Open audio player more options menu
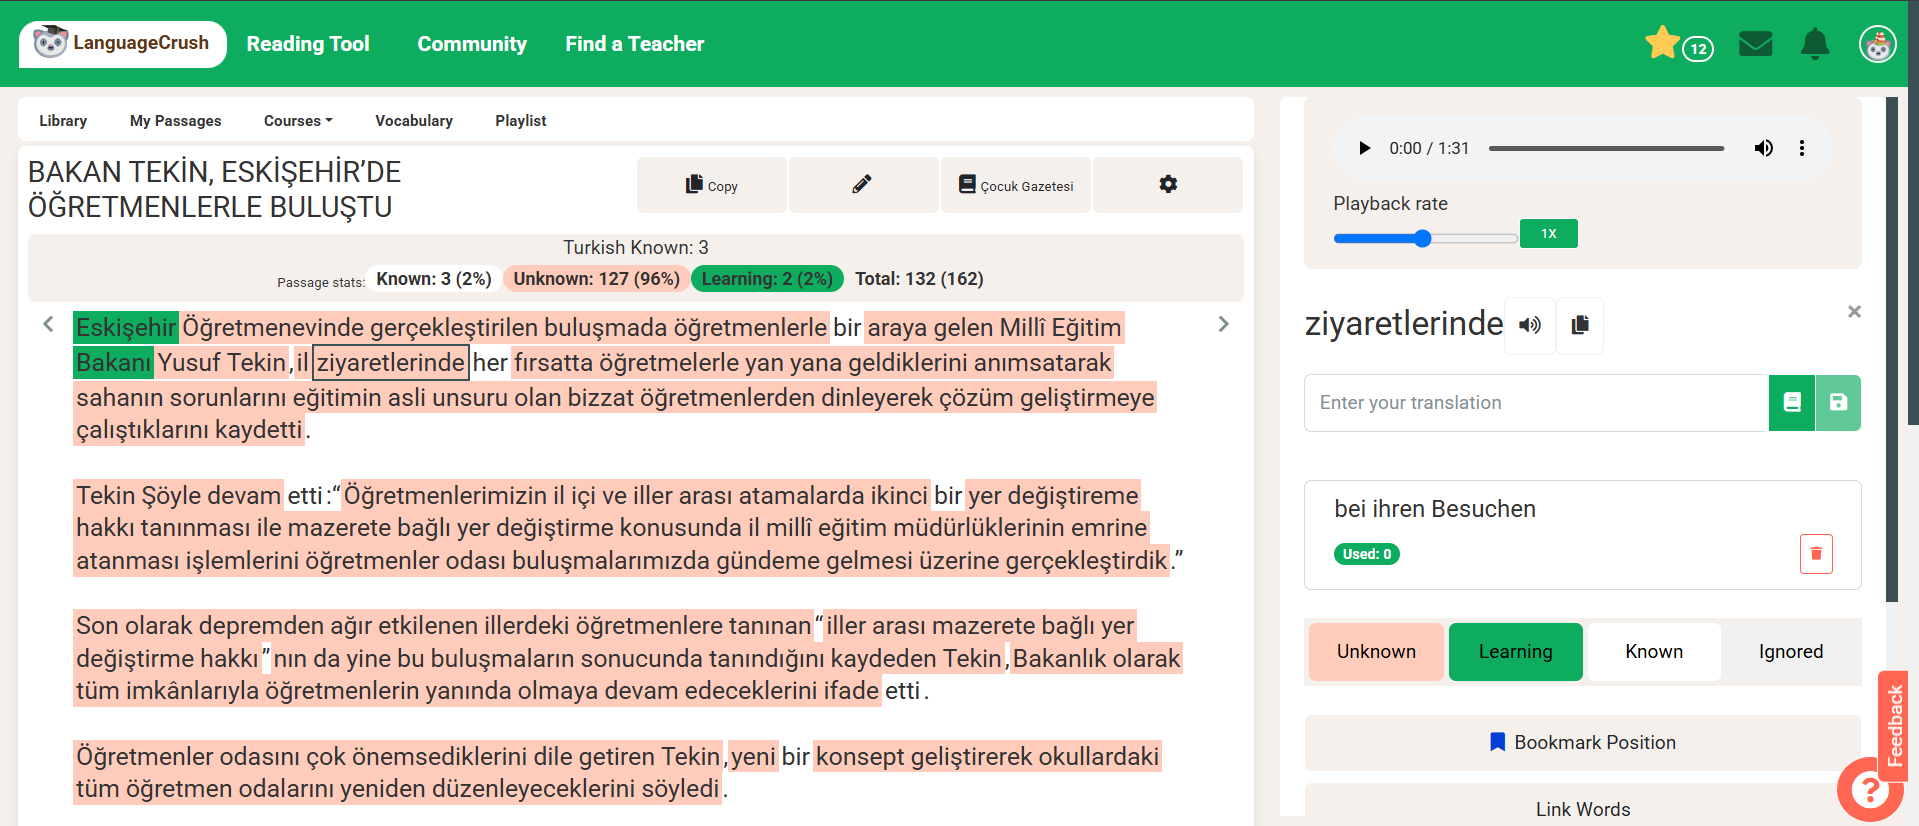The image size is (1919, 826). click(x=1801, y=148)
